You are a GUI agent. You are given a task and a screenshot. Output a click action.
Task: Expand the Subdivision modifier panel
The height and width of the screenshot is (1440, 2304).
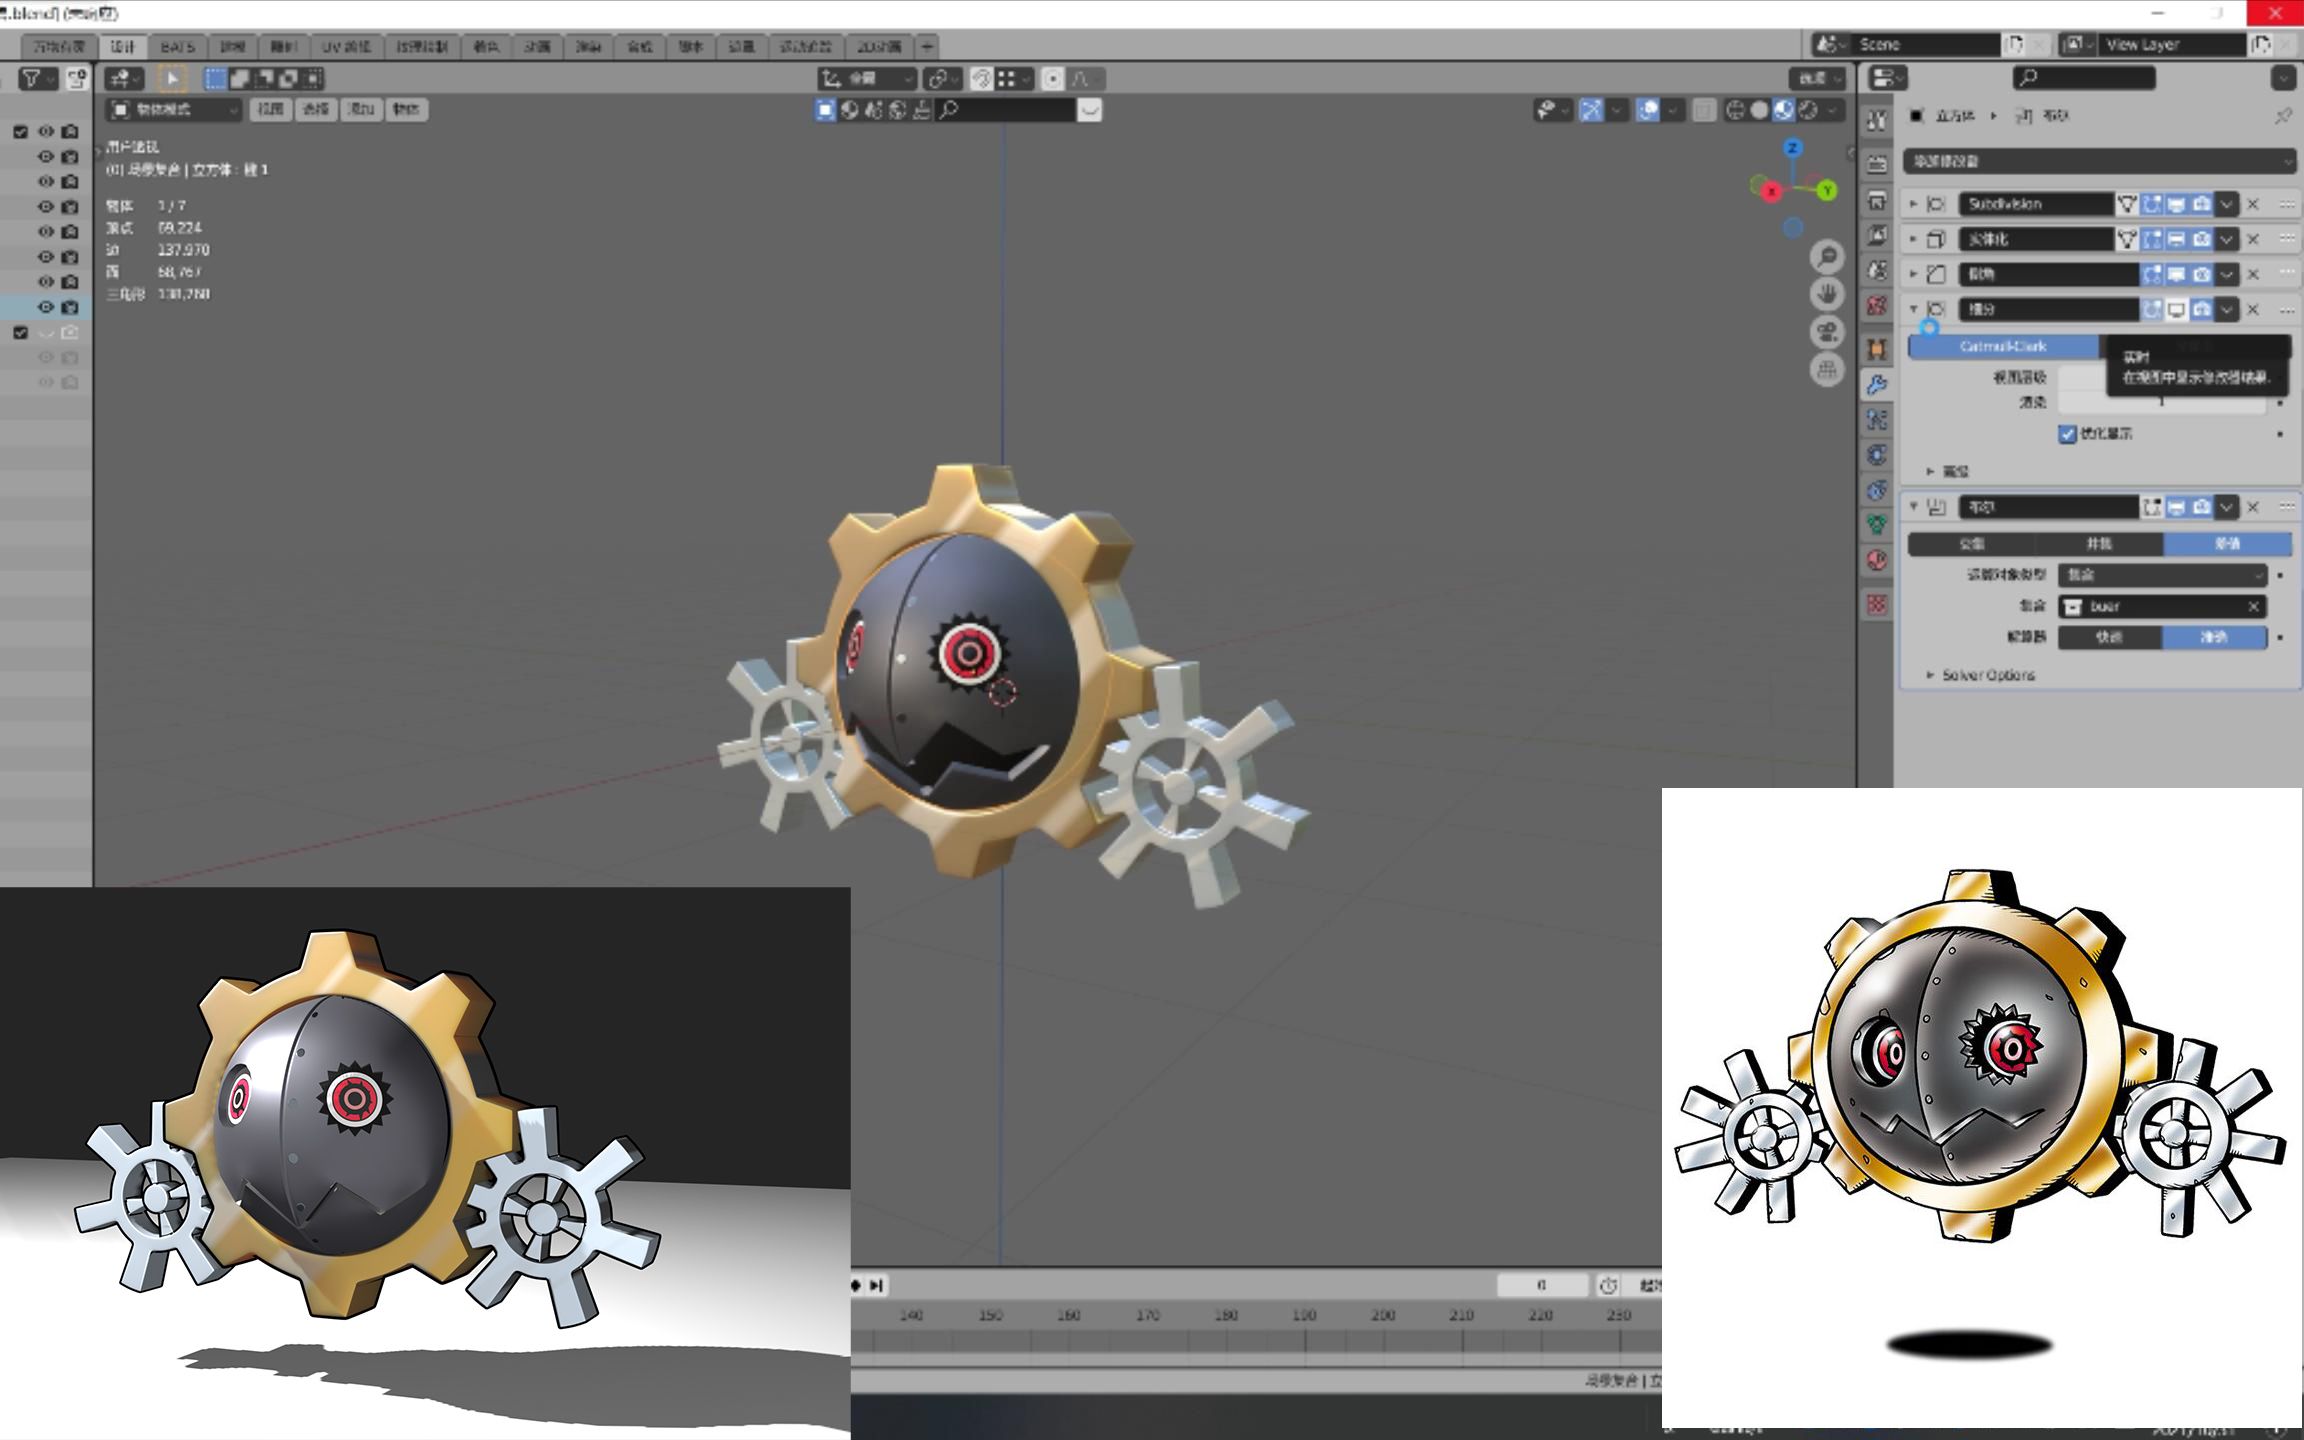click(x=1913, y=204)
